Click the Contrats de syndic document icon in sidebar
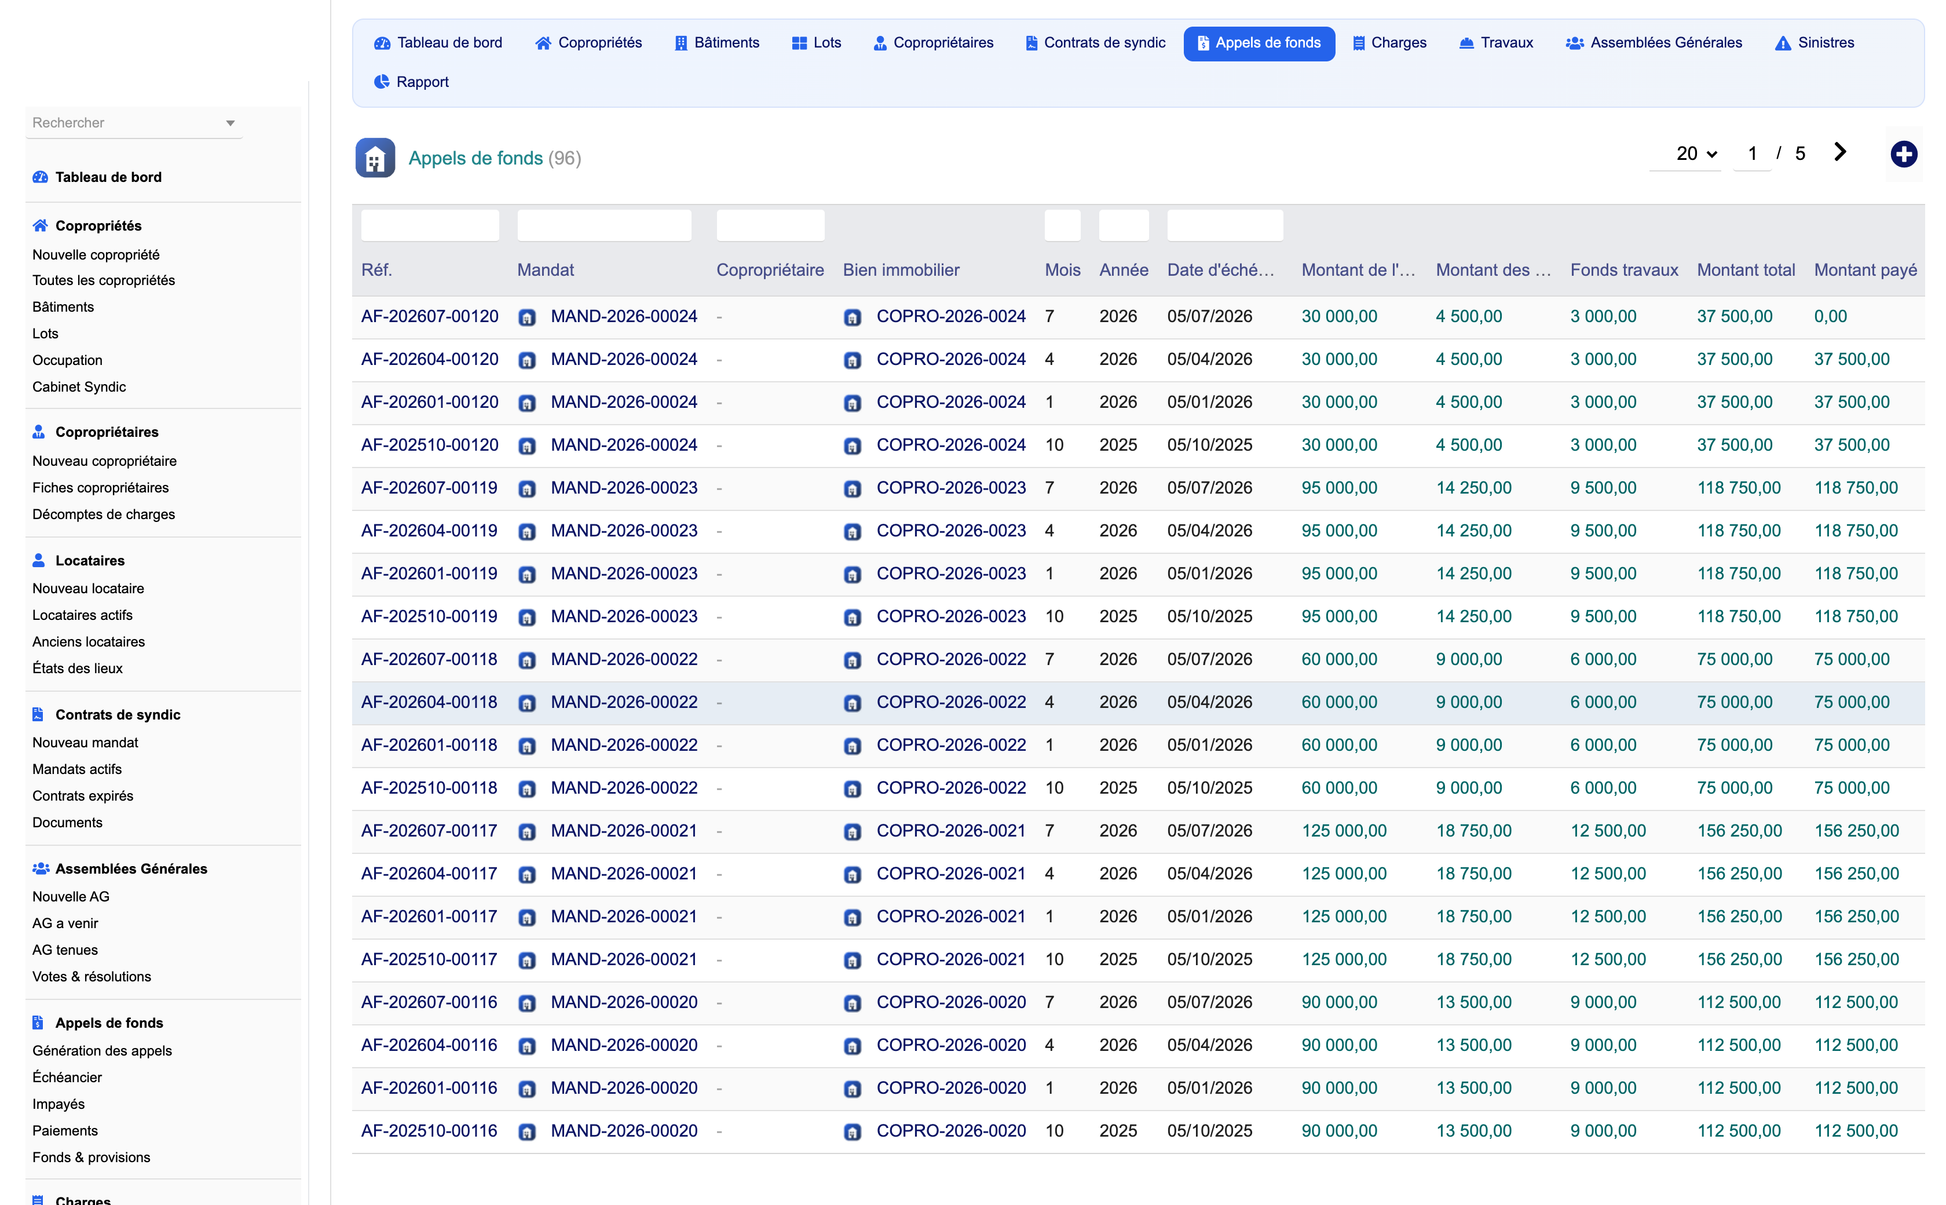Viewport: 1946px width, 1205px height. (x=38, y=714)
